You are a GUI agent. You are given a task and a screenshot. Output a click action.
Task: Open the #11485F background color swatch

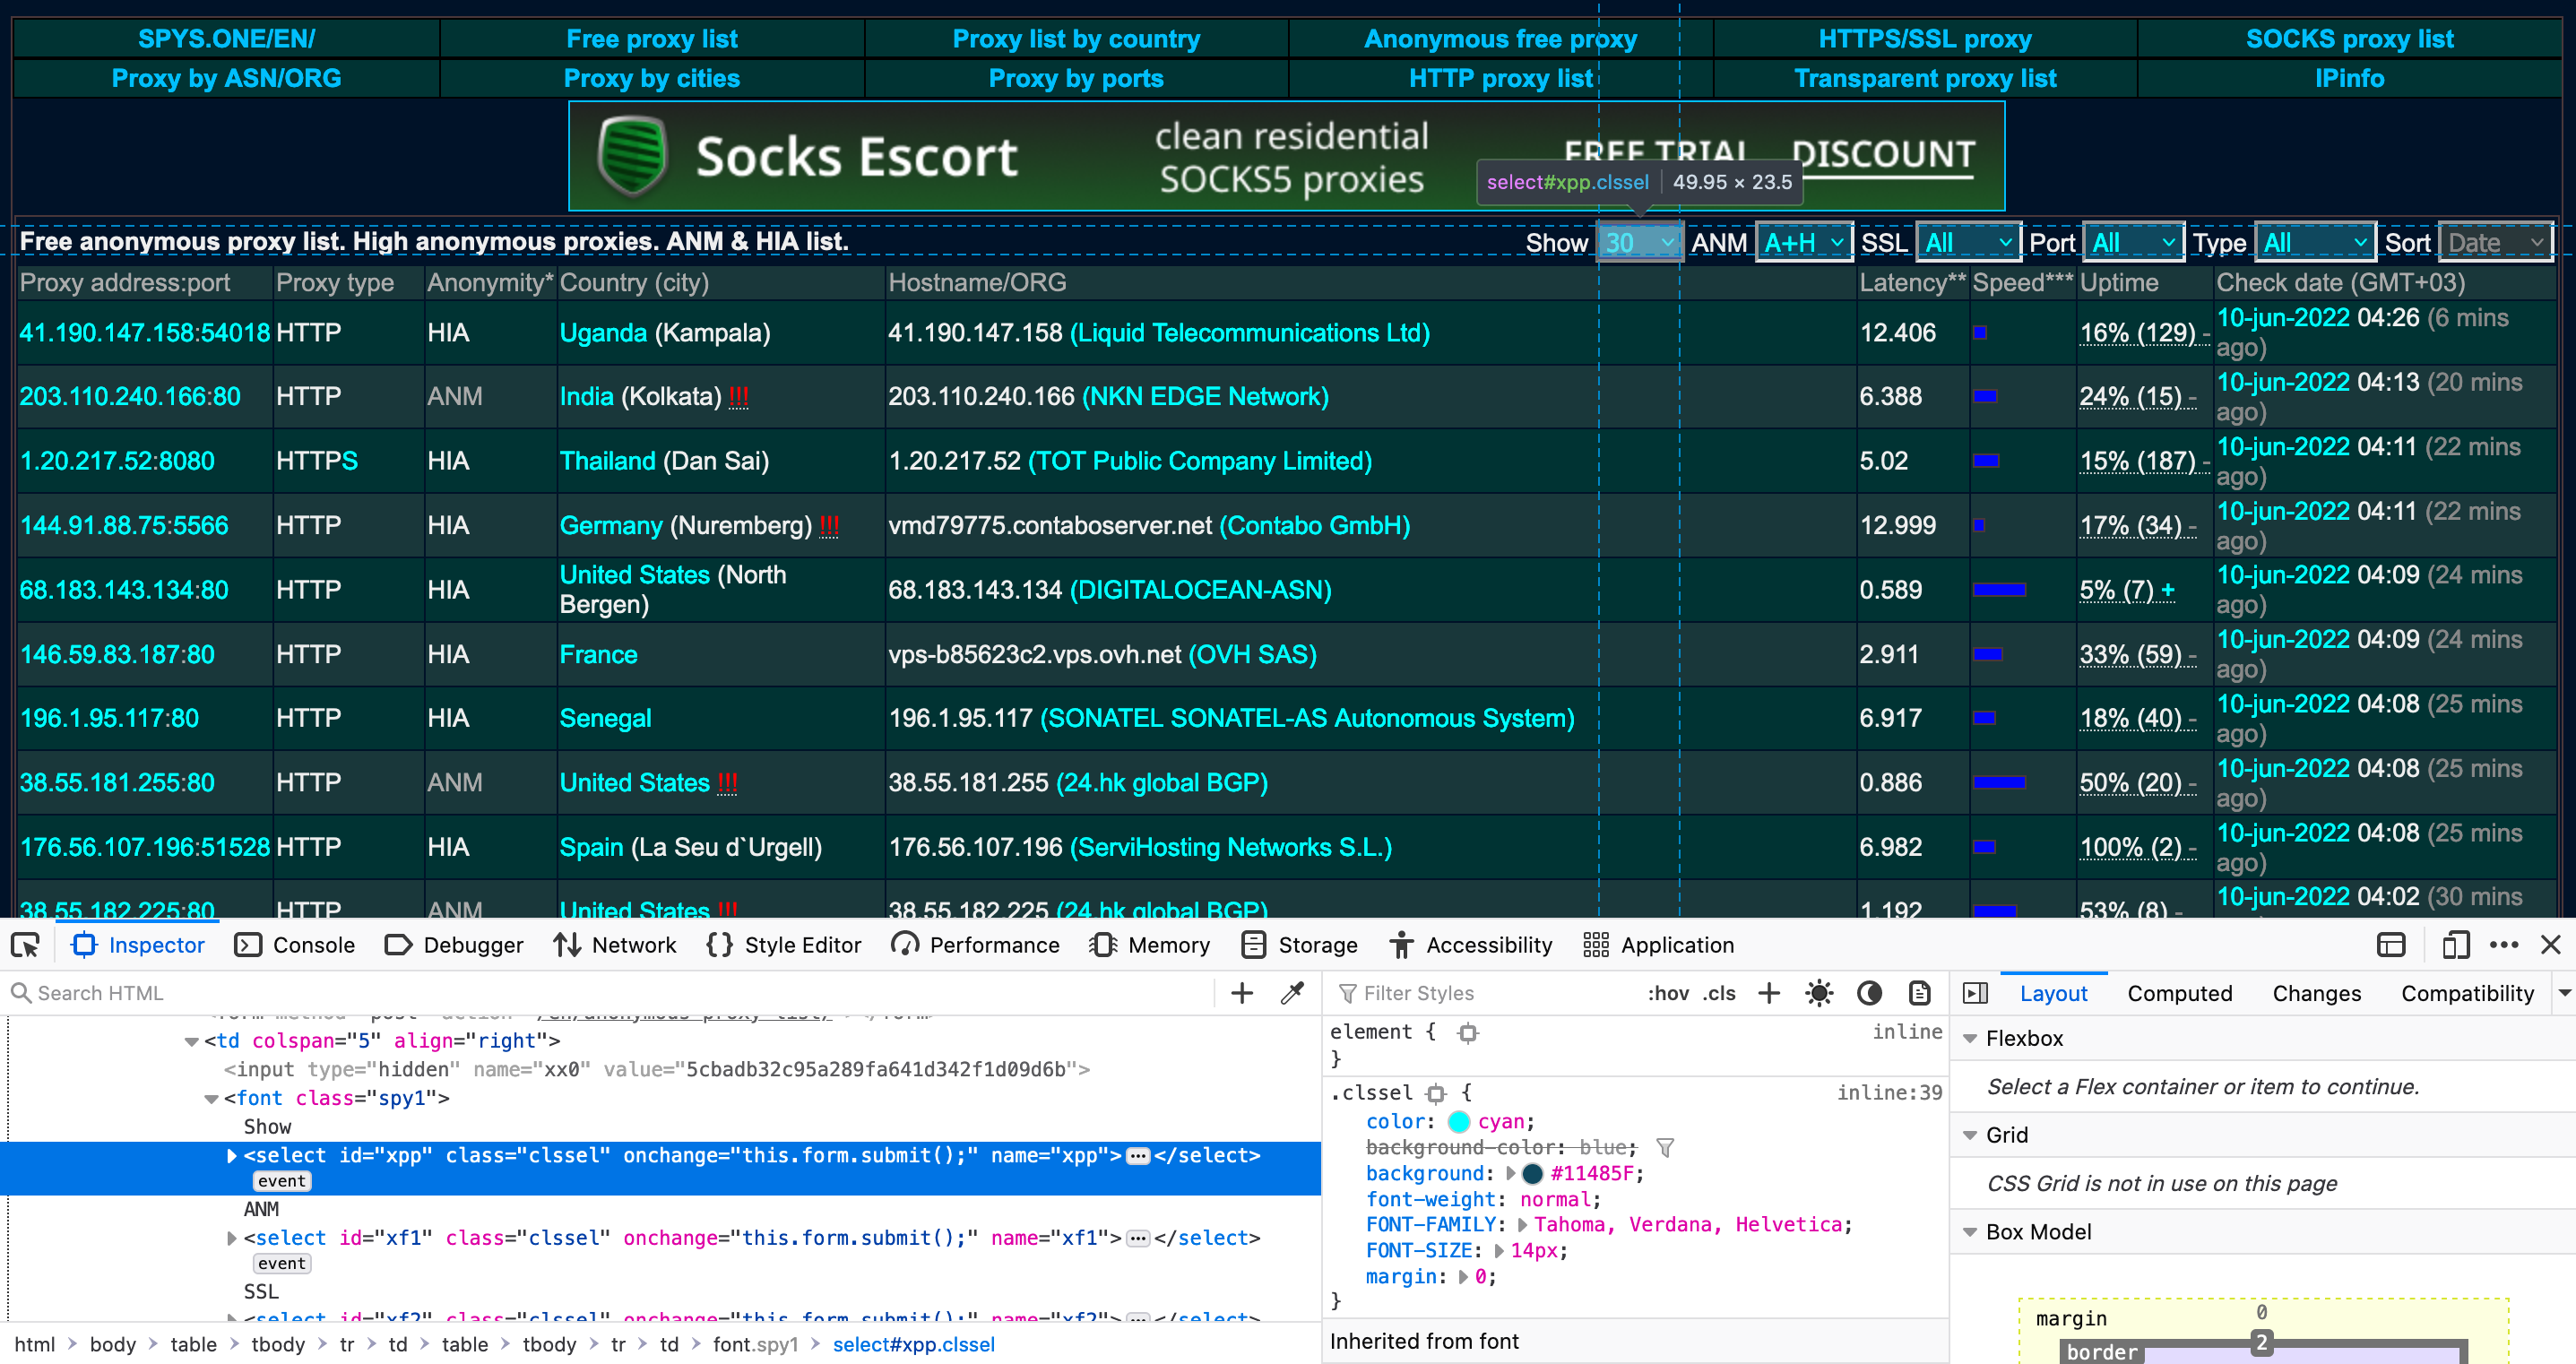[x=1531, y=1174]
